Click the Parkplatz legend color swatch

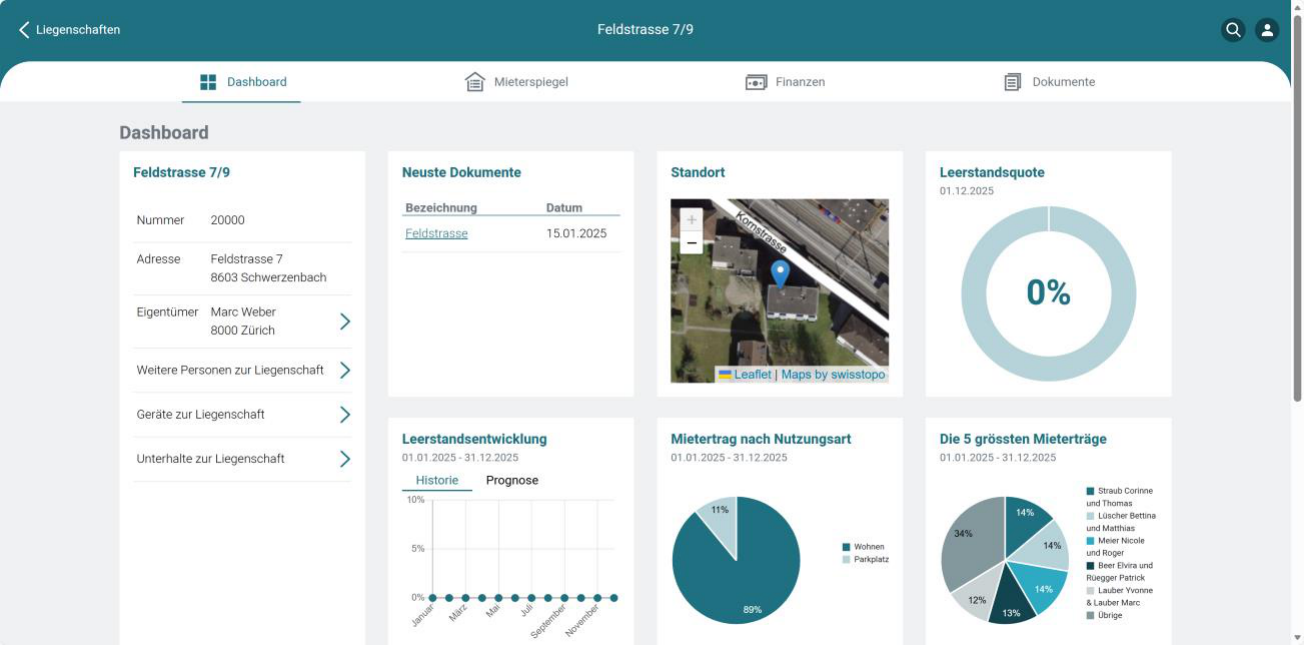[x=846, y=560]
